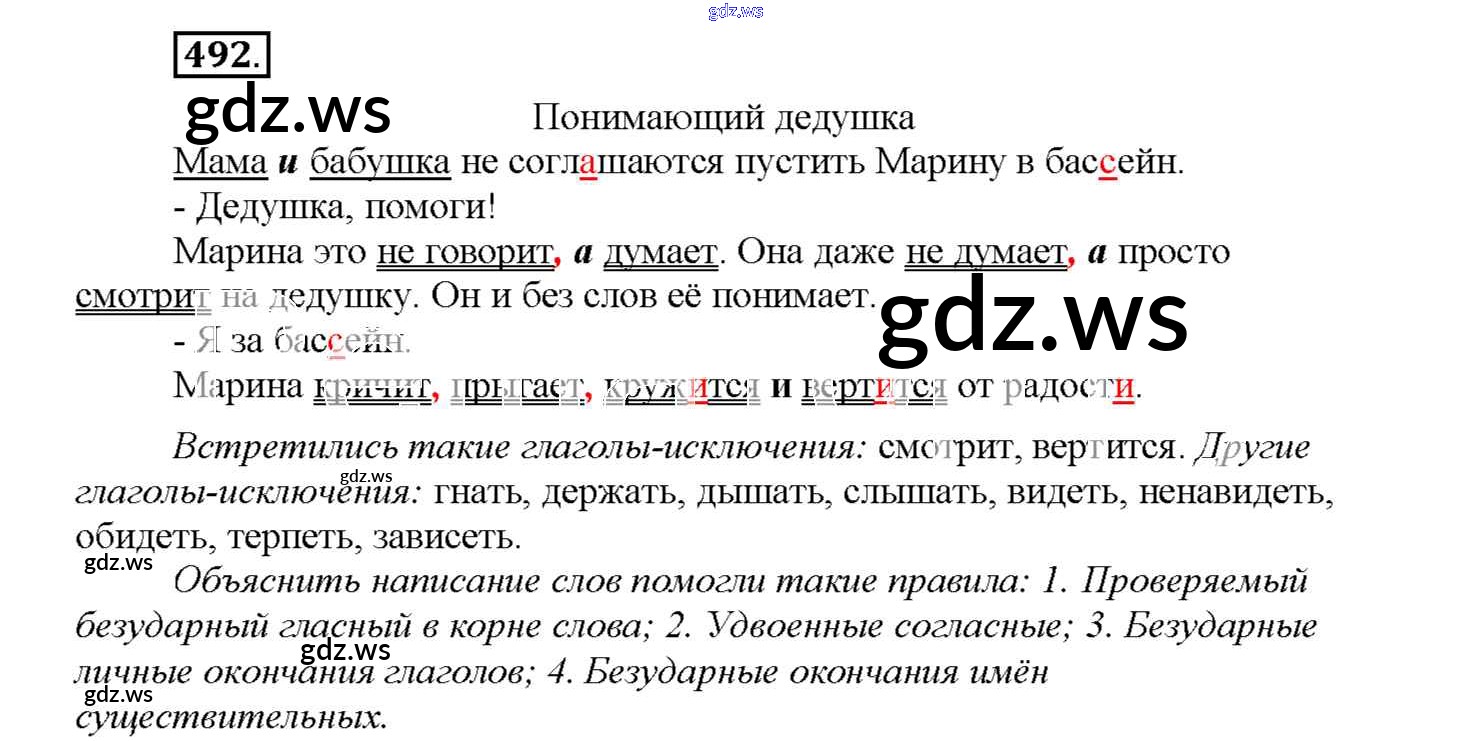The height and width of the screenshot is (741, 1471).
Task: Click the line "- Дедушка, помоги!"
Action: pyautogui.click(x=335, y=207)
